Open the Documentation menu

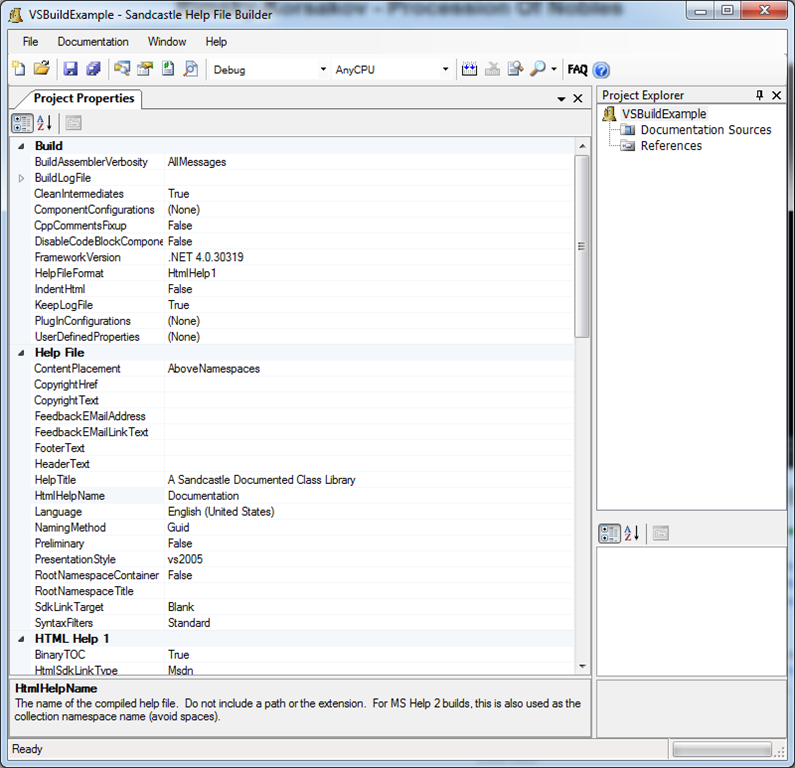(x=93, y=42)
